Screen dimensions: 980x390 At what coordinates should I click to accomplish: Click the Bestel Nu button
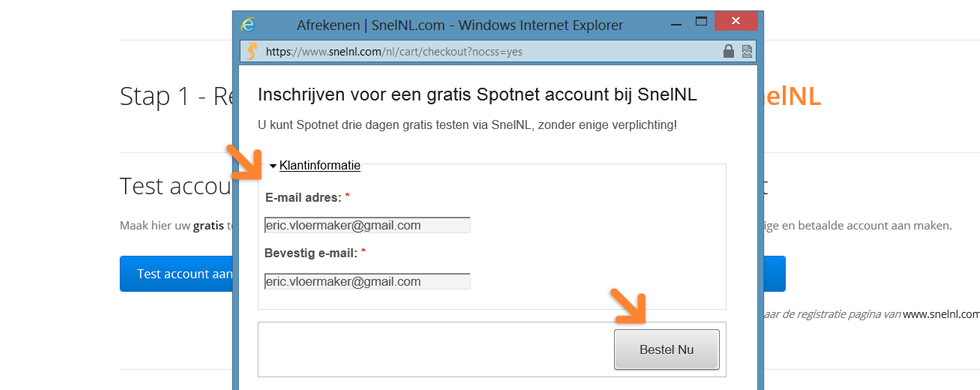click(x=666, y=350)
